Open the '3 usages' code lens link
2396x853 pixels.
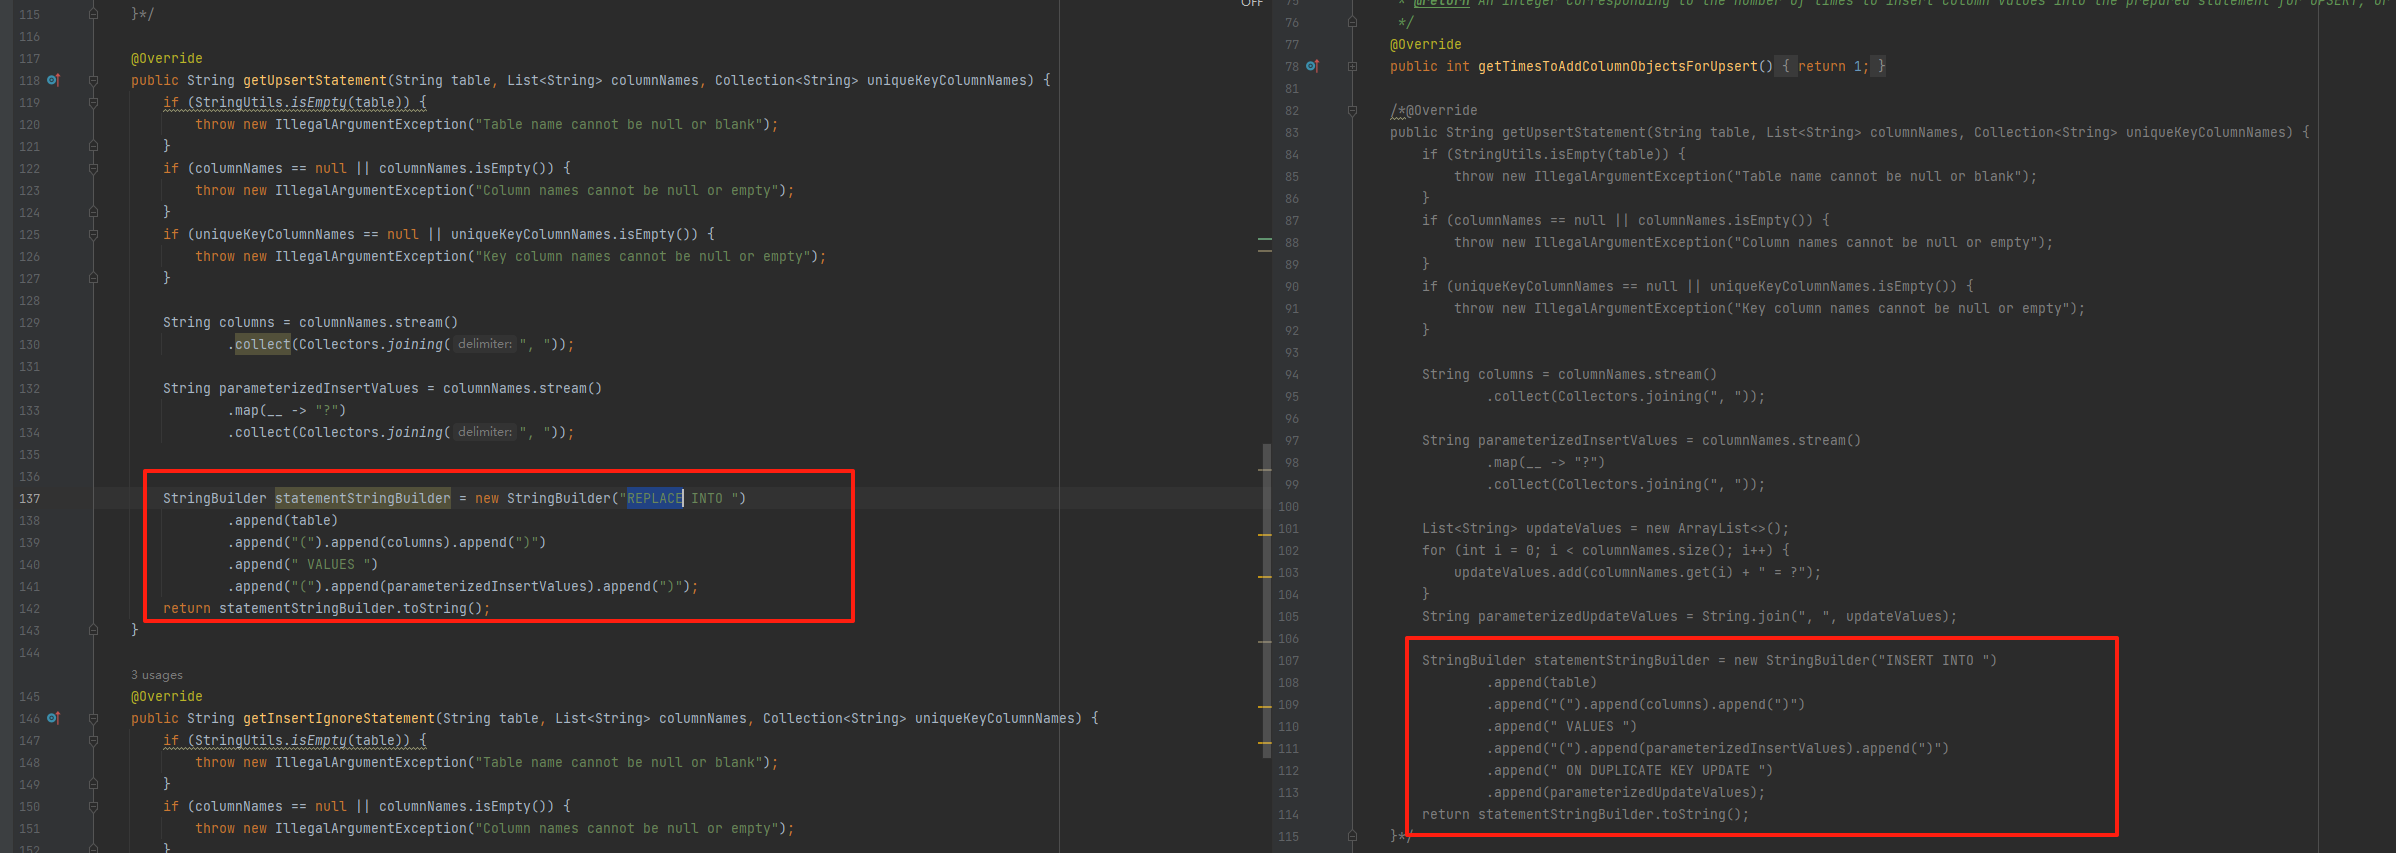pos(157,675)
